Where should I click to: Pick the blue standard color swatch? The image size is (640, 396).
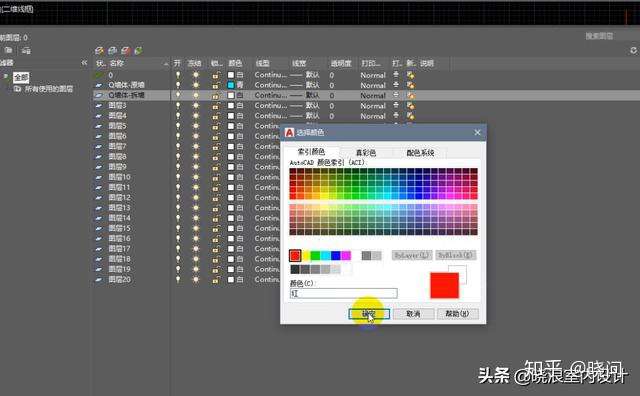[336, 256]
